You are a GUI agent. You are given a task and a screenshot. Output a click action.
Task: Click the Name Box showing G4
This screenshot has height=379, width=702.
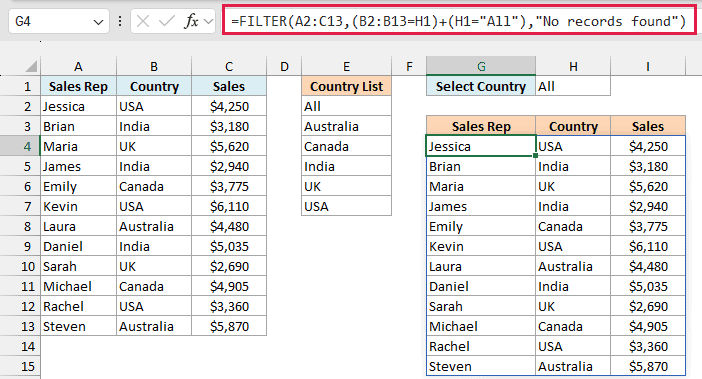59,21
